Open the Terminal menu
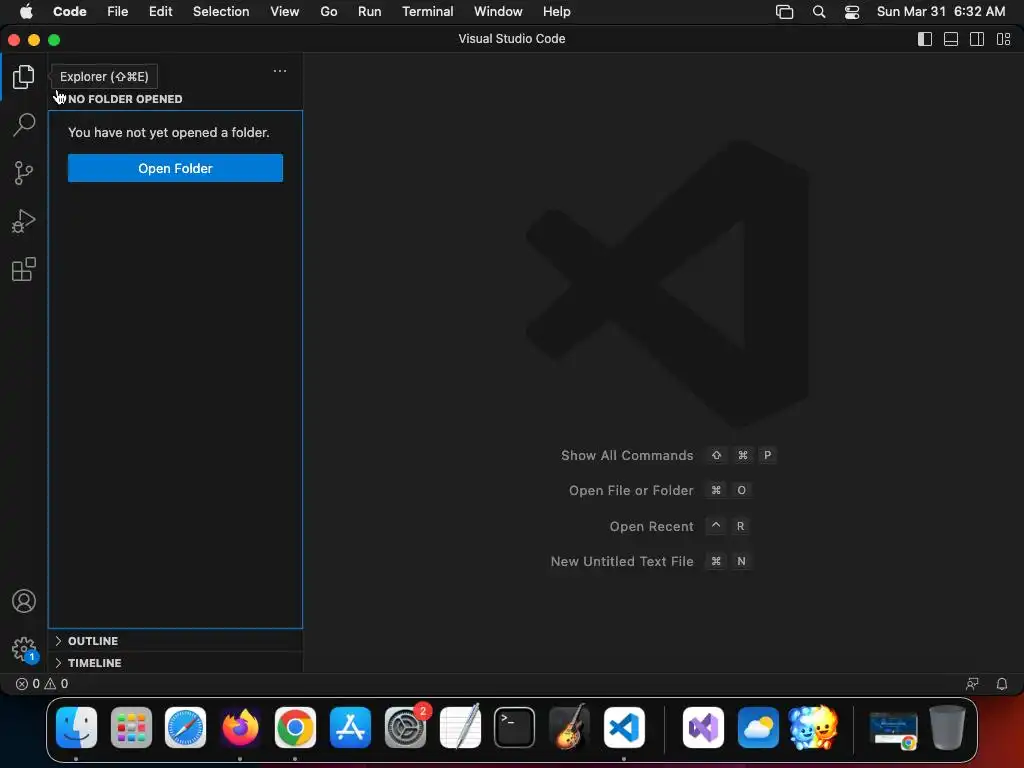The image size is (1024, 768). (x=428, y=12)
